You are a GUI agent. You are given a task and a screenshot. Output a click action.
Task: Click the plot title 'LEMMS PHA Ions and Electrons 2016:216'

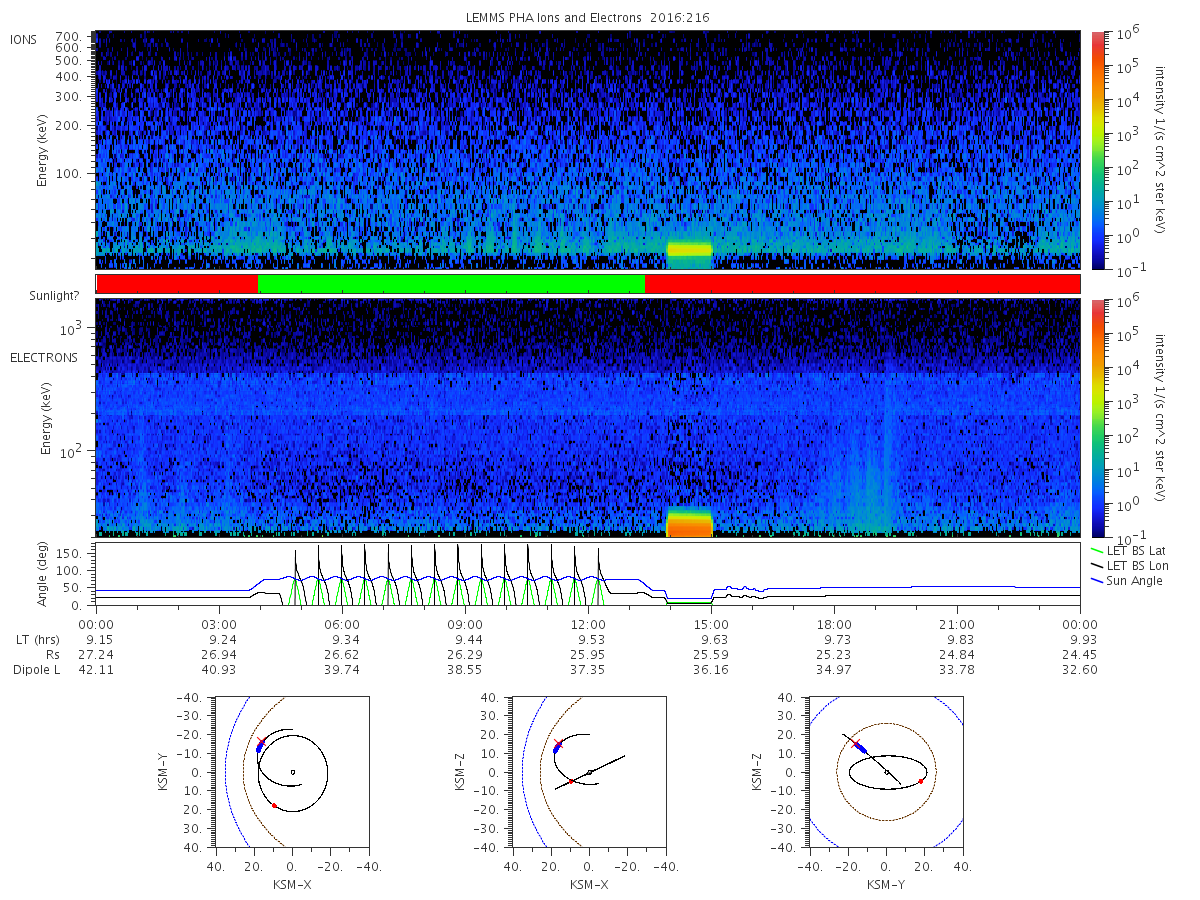pos(588,18)
